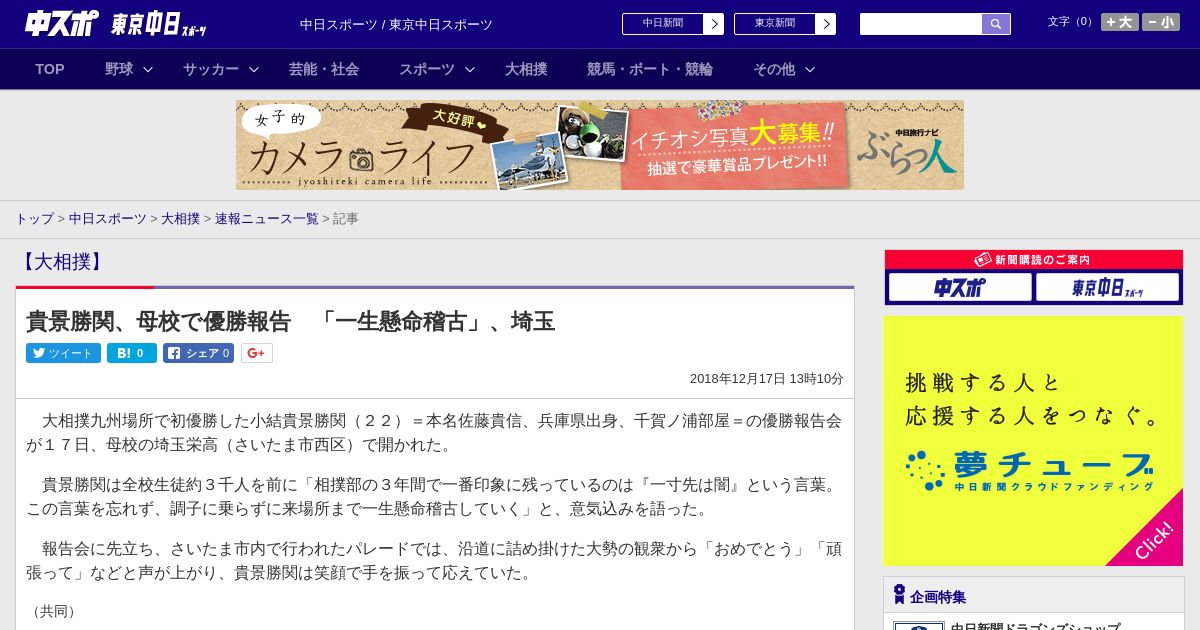Go to トップ breadcrumb link

pyautogui.click(x=34, y=218)
